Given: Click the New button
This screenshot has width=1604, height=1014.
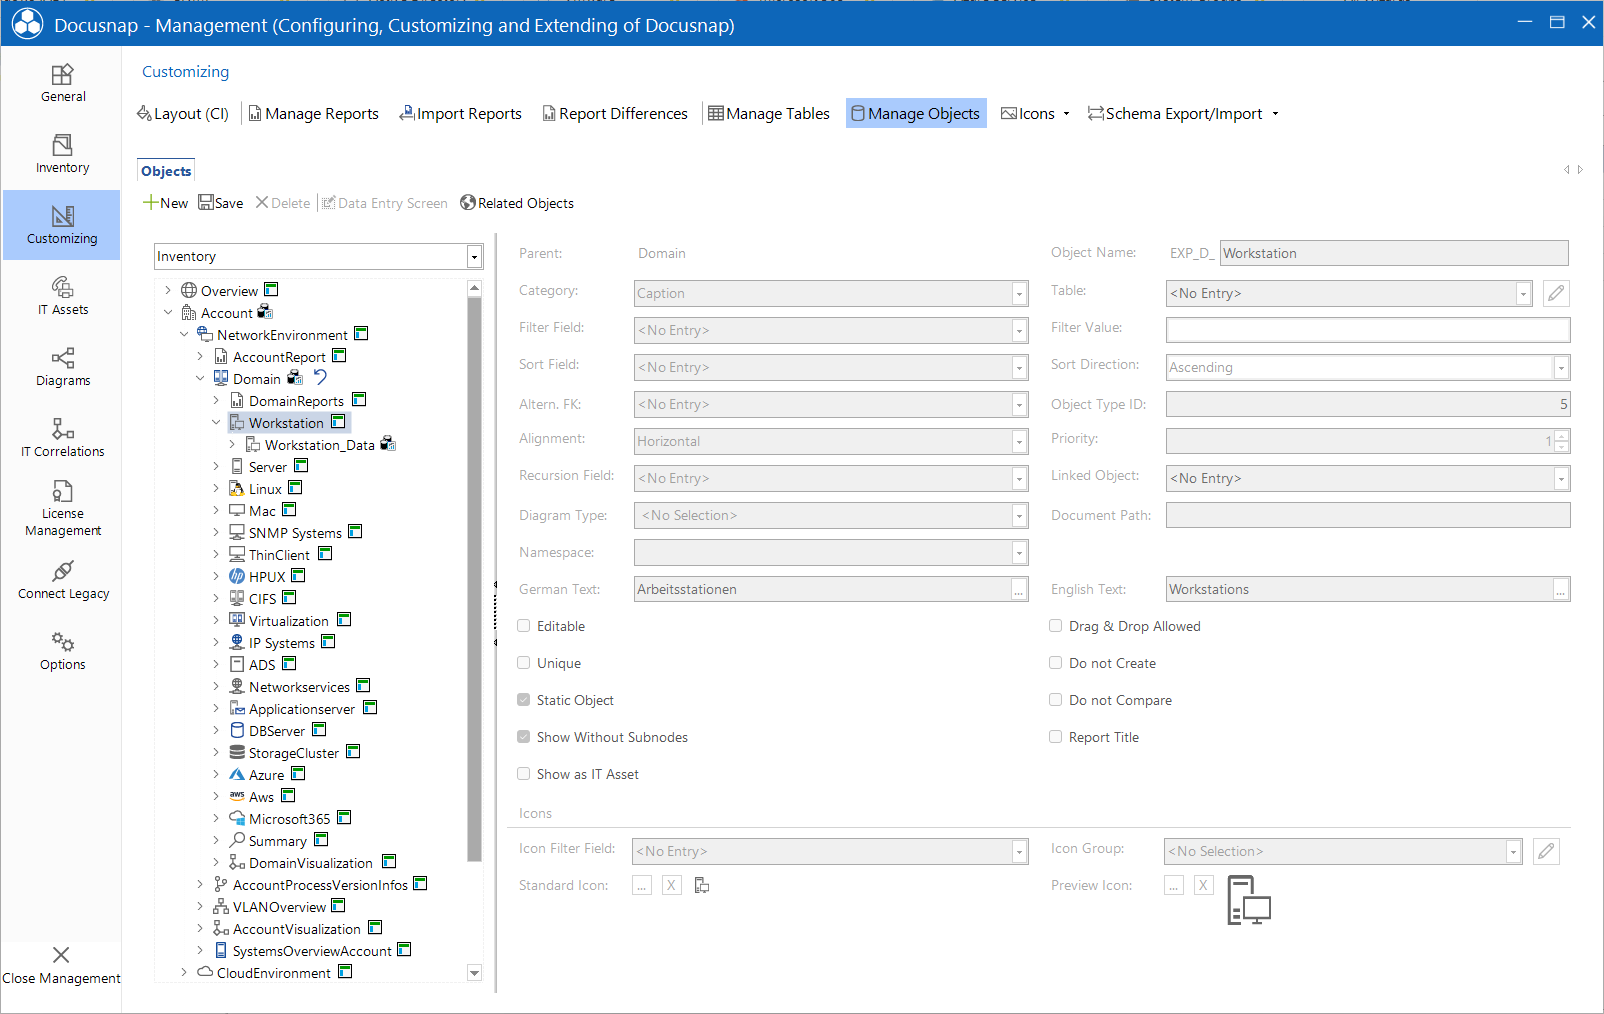Looking at the screenshot, I should click(x=165, y=203).
